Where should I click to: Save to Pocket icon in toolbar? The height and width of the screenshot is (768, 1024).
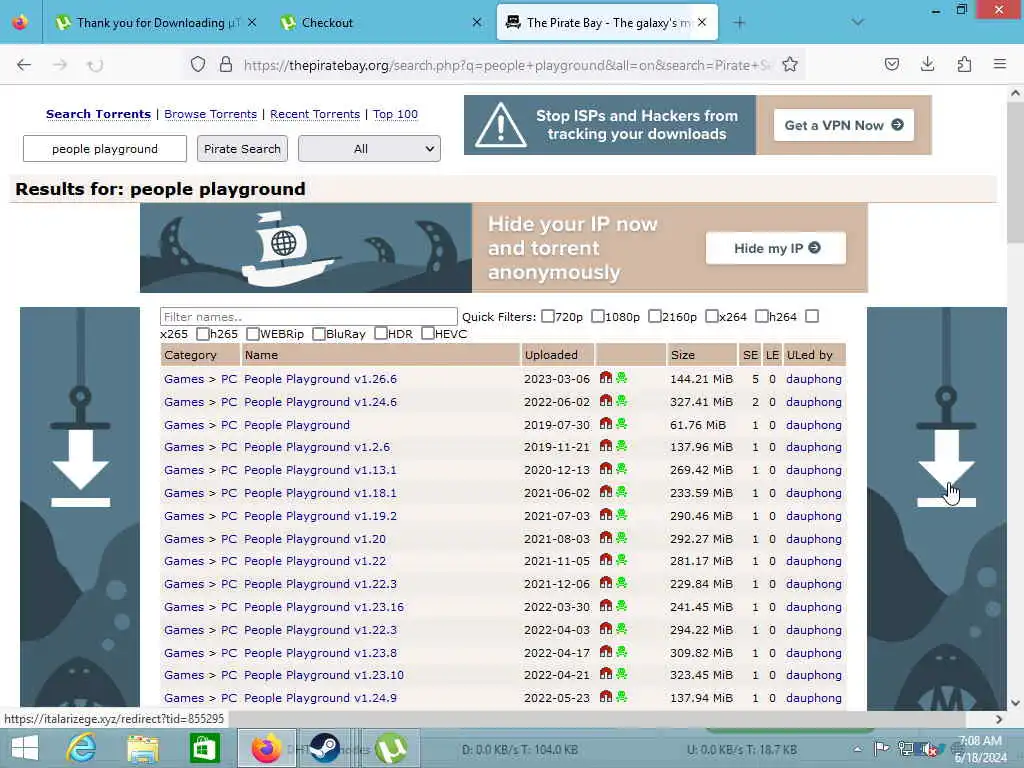pos(891,64)
